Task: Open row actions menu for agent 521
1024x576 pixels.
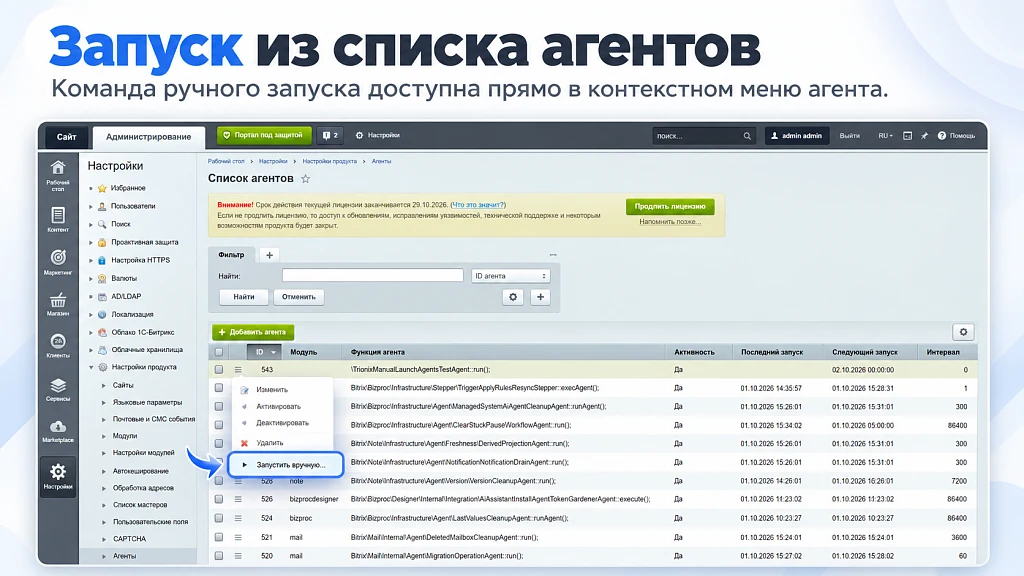Action: tap(238, 537)
